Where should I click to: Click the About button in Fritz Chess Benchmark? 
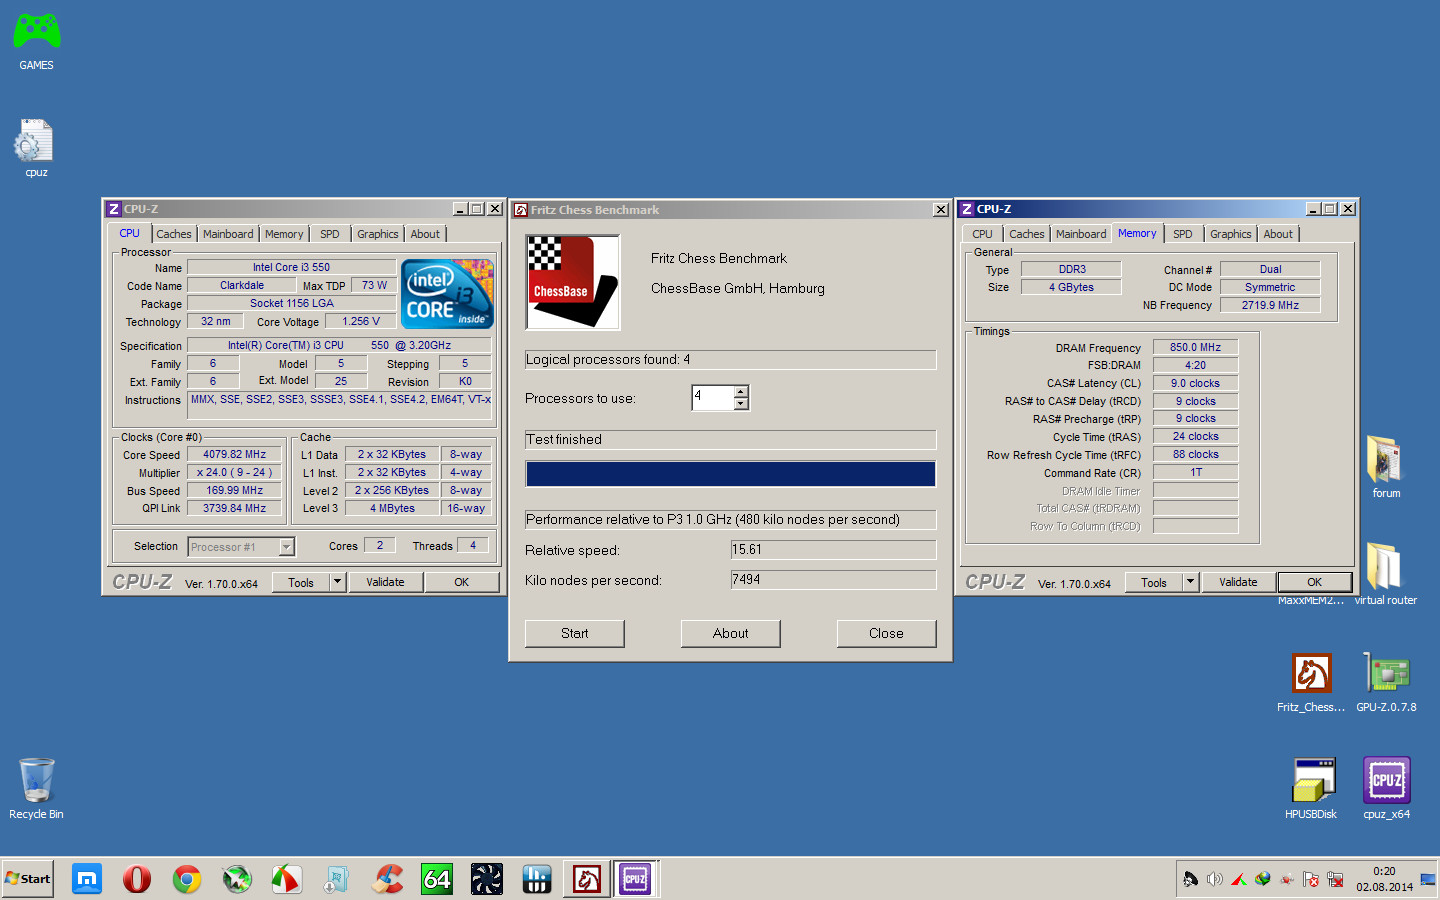point(730,633)
